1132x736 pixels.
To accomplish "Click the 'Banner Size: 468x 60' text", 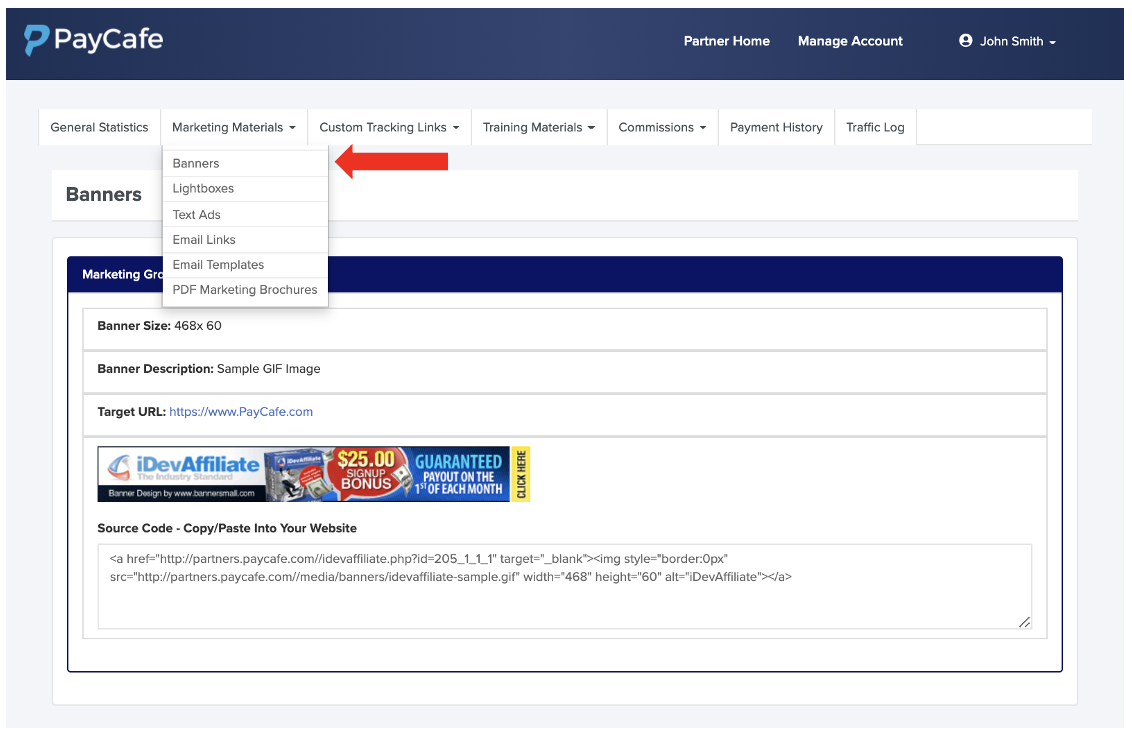I will click(160, 326).
